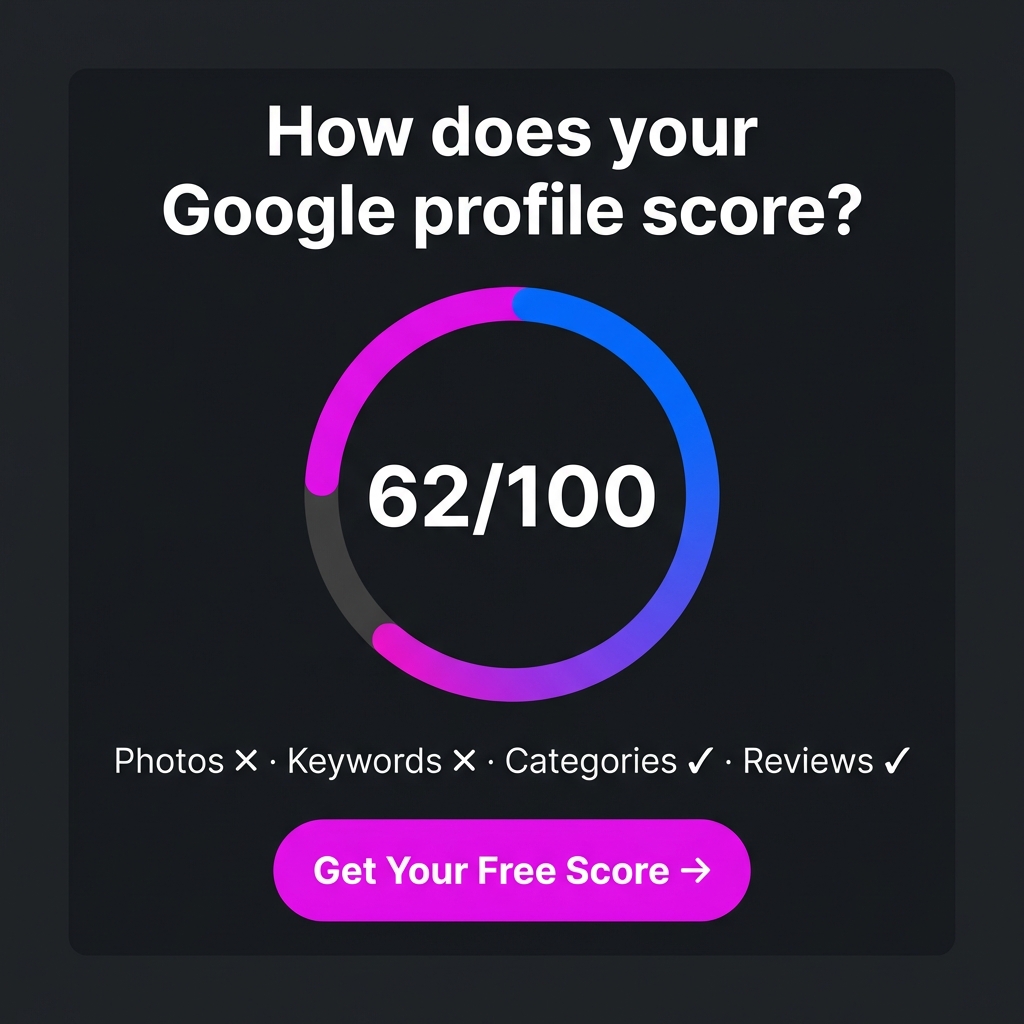
Task: Click the Categories label
Action: click(591, 761)
